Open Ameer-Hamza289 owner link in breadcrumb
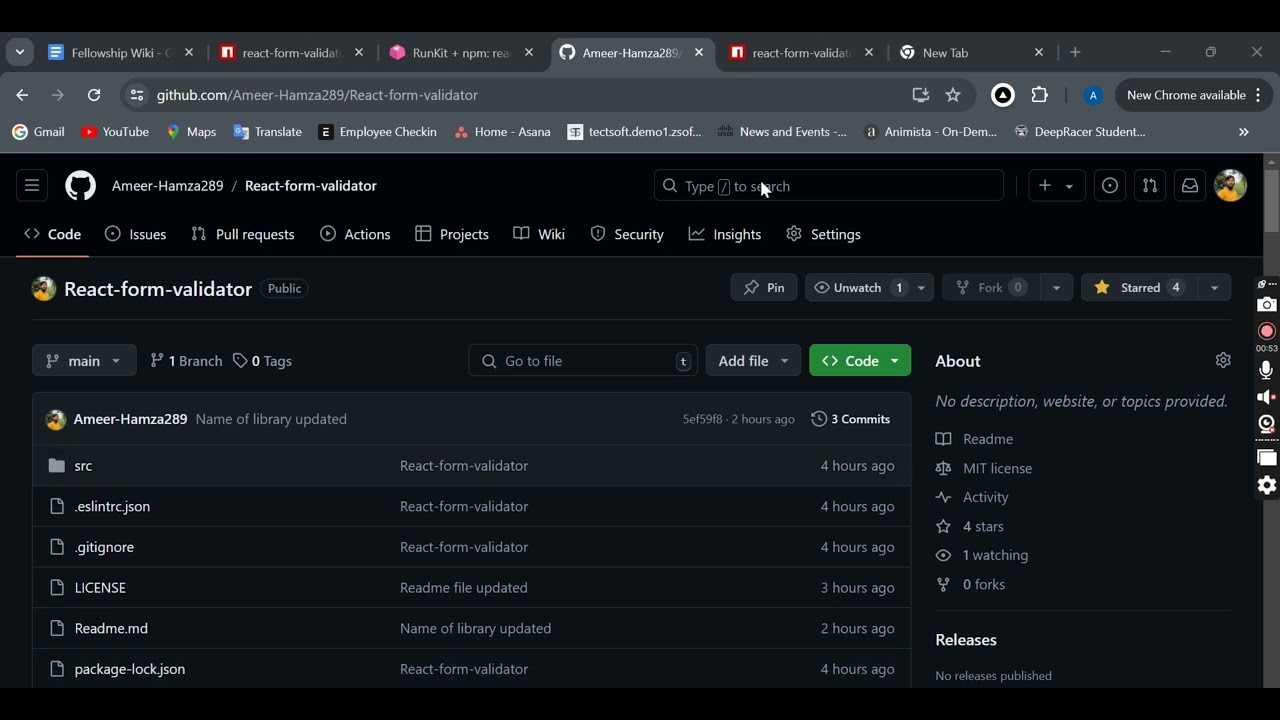This screenshot has height=720, width=1280. pyautogui.click(x=167, y=186)
